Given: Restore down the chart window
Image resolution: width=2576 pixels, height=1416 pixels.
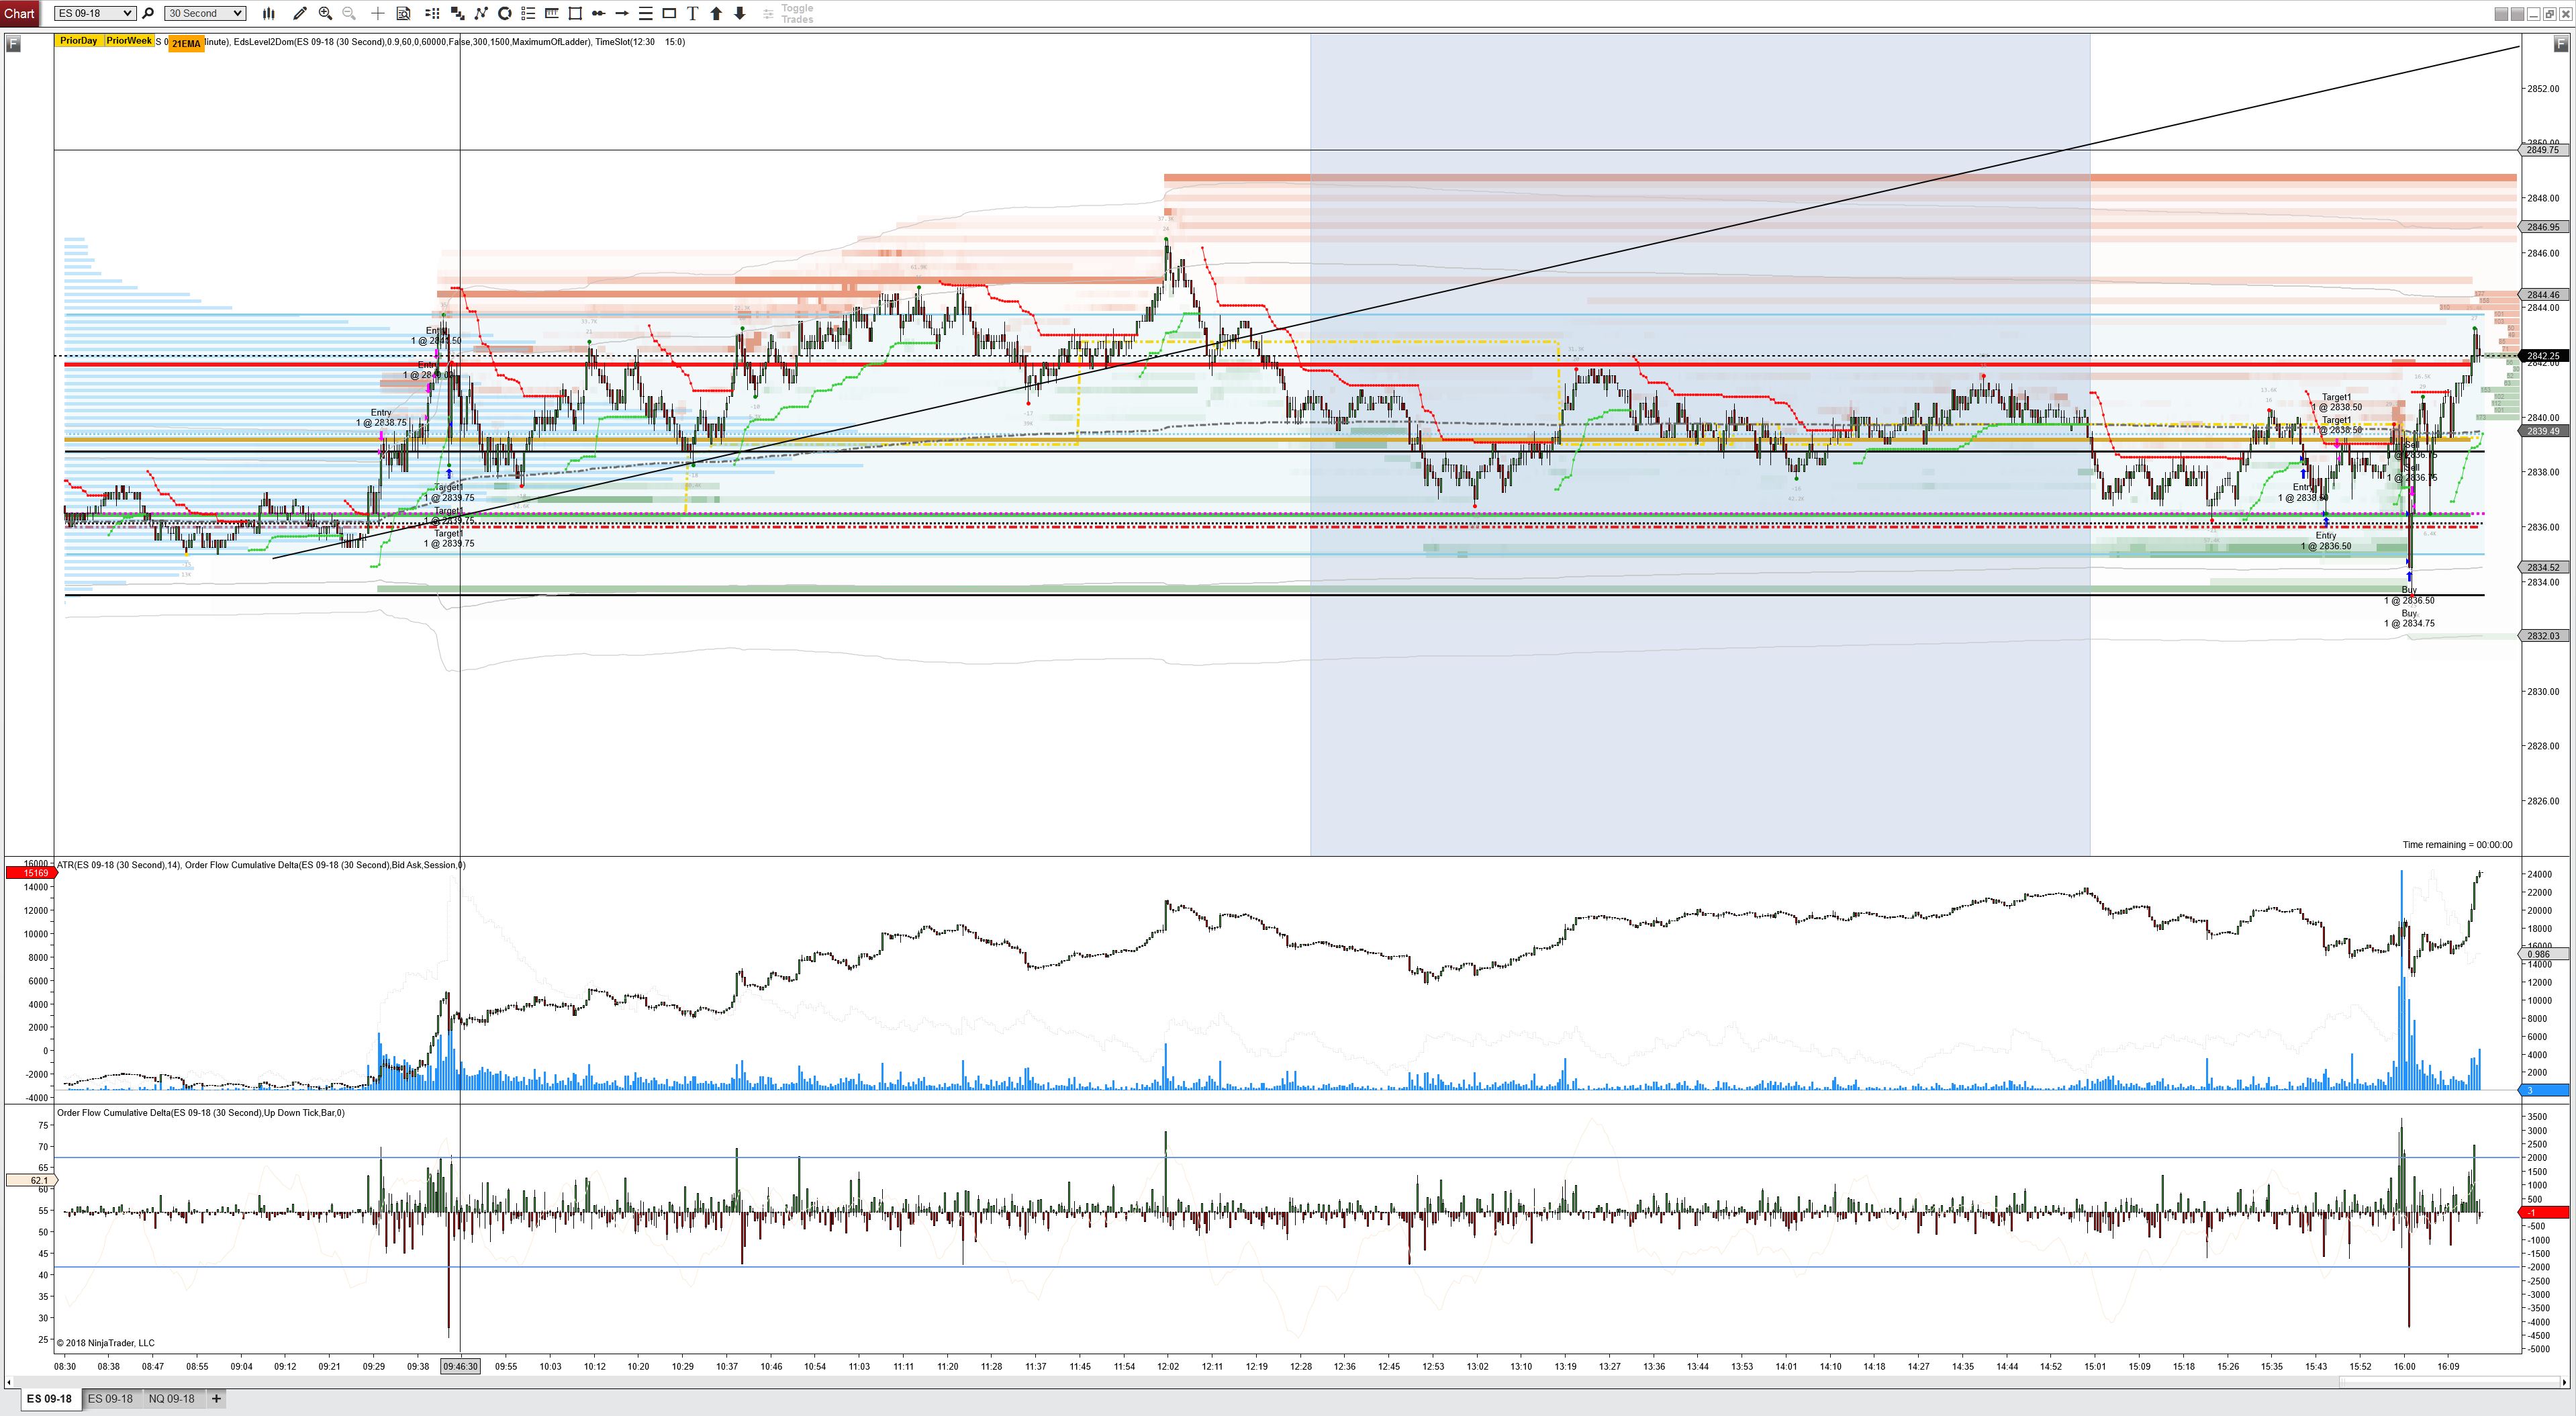Looking at the screenshot, I should tap(2550, 13).
